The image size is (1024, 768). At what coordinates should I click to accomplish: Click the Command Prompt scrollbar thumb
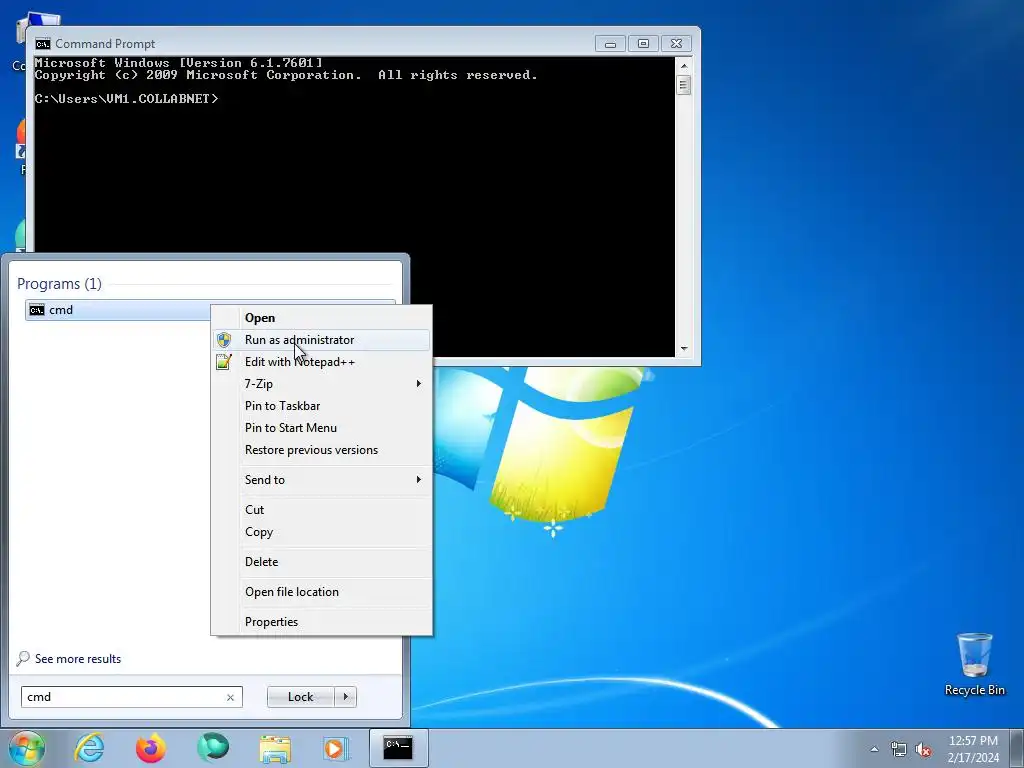[684, 86]
